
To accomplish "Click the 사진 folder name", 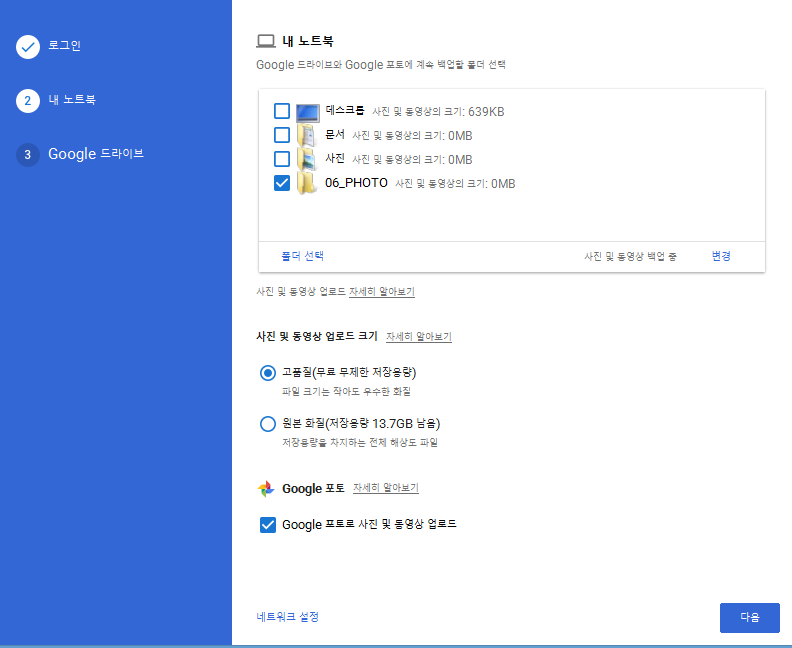I will click(335, 158).
